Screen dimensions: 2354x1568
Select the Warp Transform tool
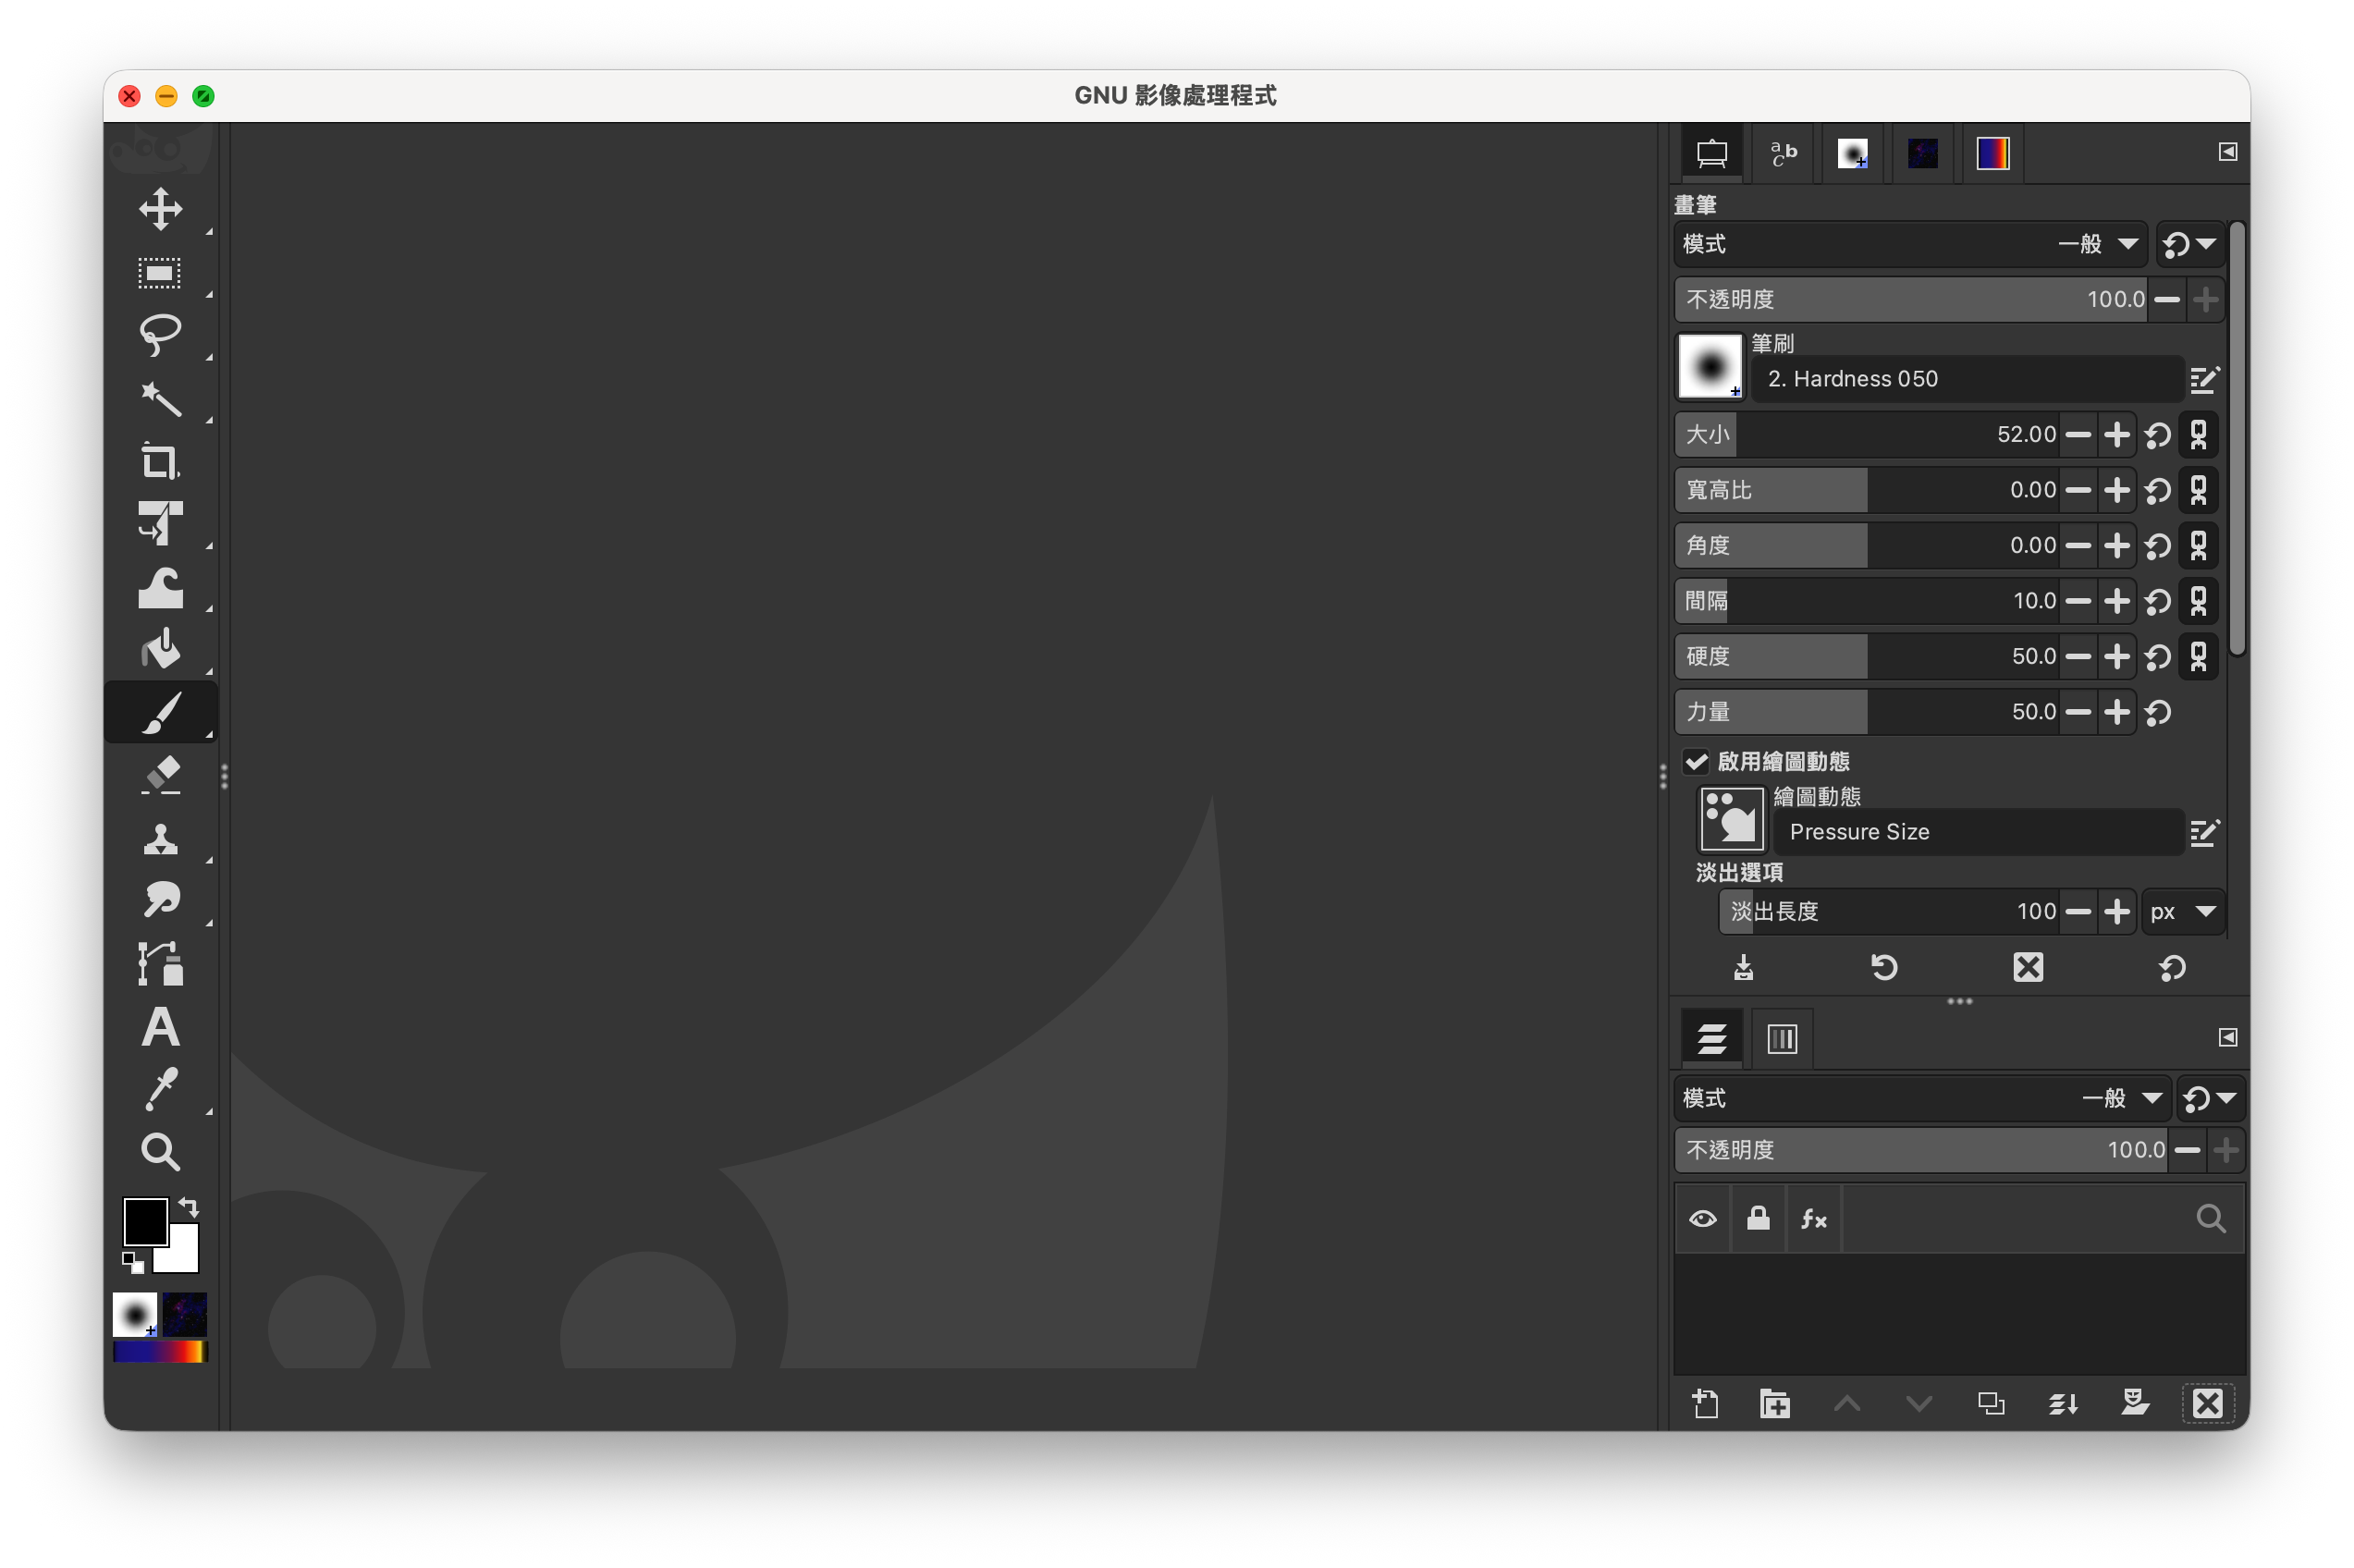160,587
